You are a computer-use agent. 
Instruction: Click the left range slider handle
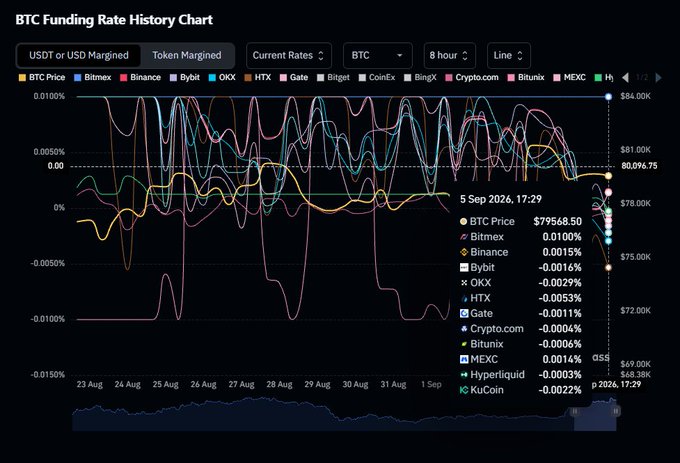(574, 411)
